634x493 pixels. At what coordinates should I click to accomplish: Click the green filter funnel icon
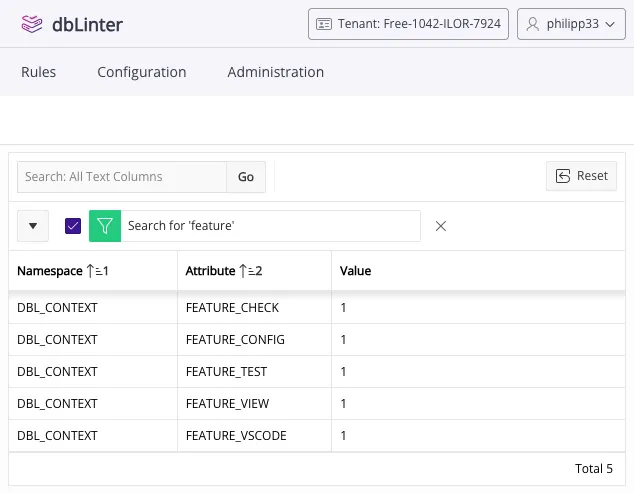point(104,226)
